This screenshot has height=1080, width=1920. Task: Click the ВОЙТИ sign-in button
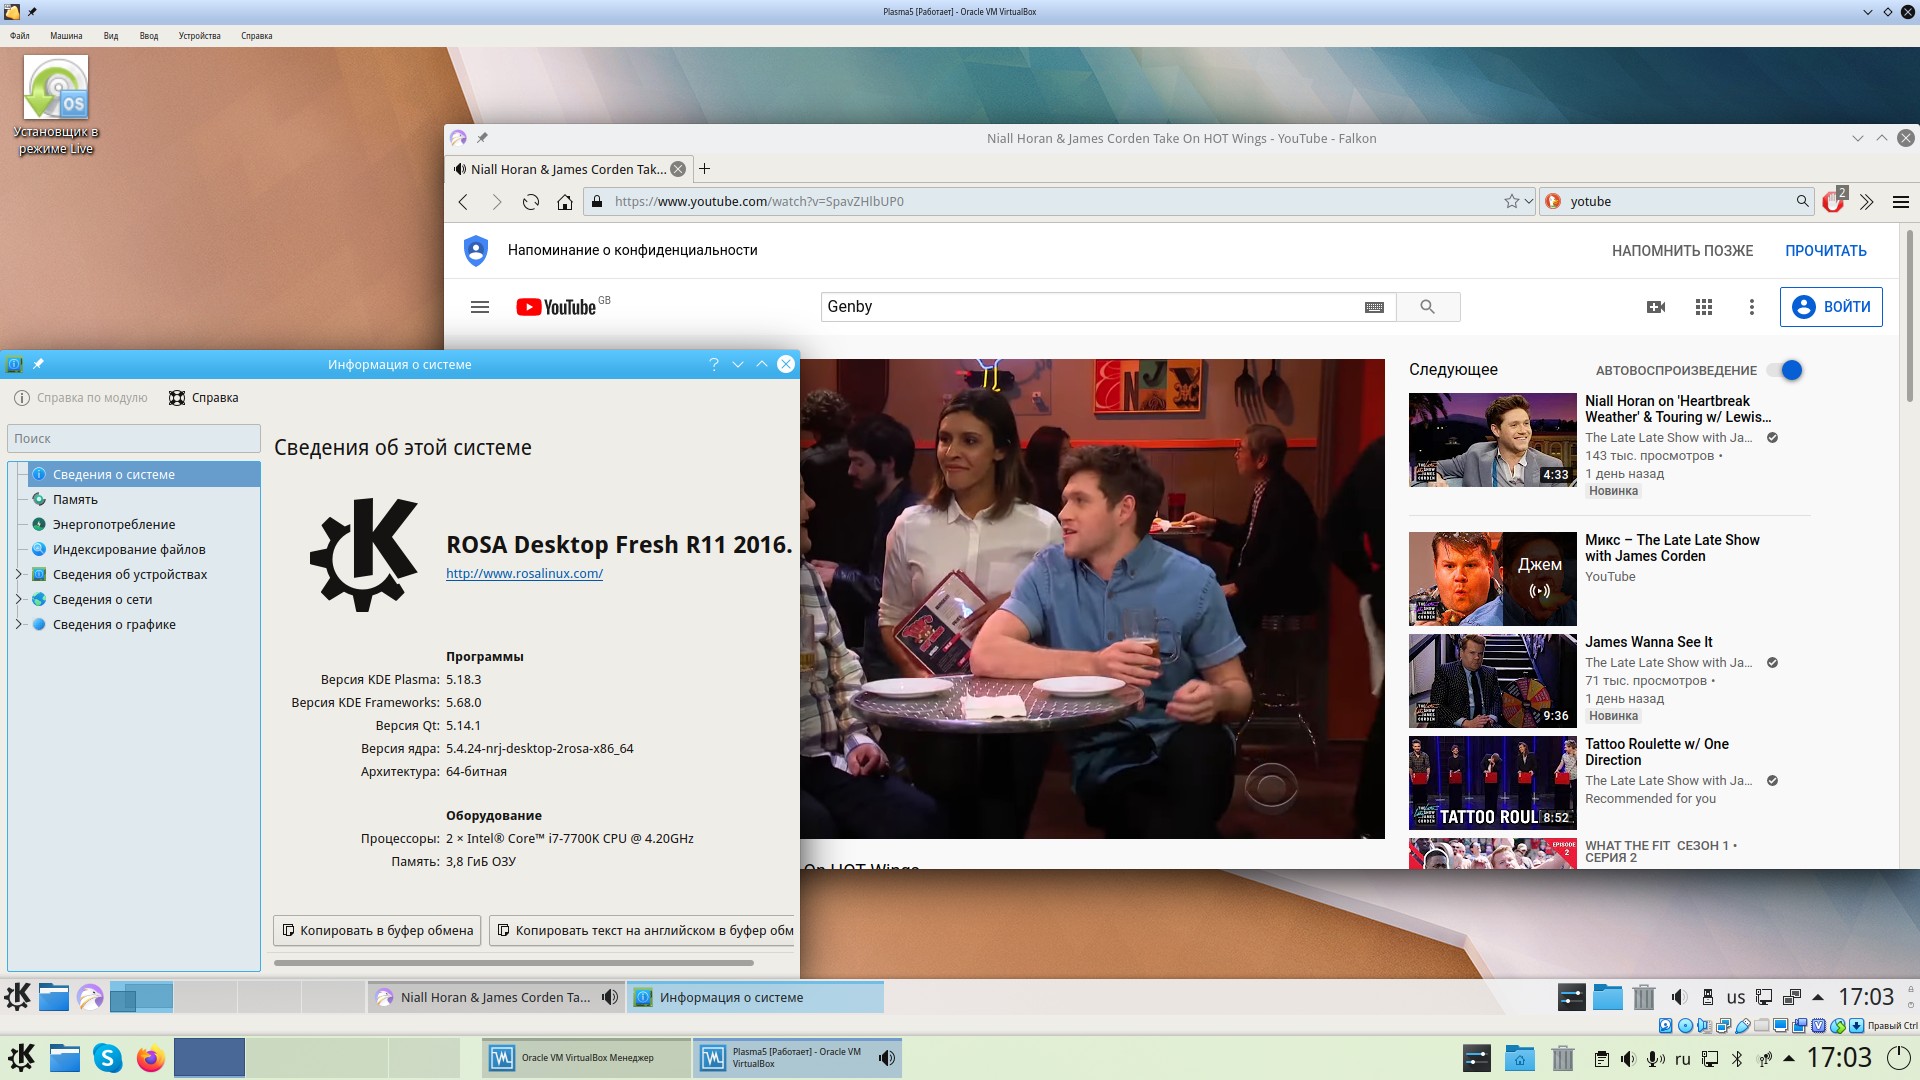(1830, 307)
